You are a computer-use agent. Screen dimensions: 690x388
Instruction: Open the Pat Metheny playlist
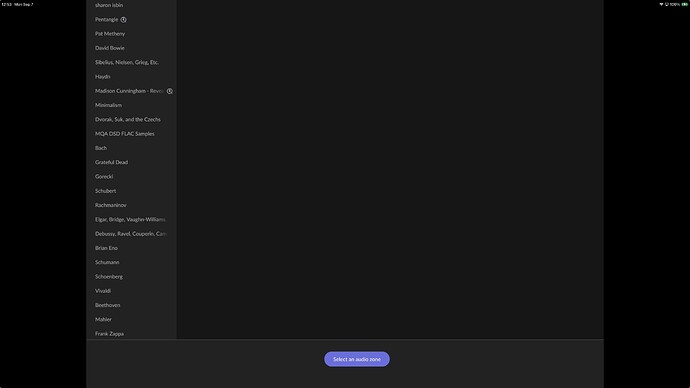click(x=110, y=33)
